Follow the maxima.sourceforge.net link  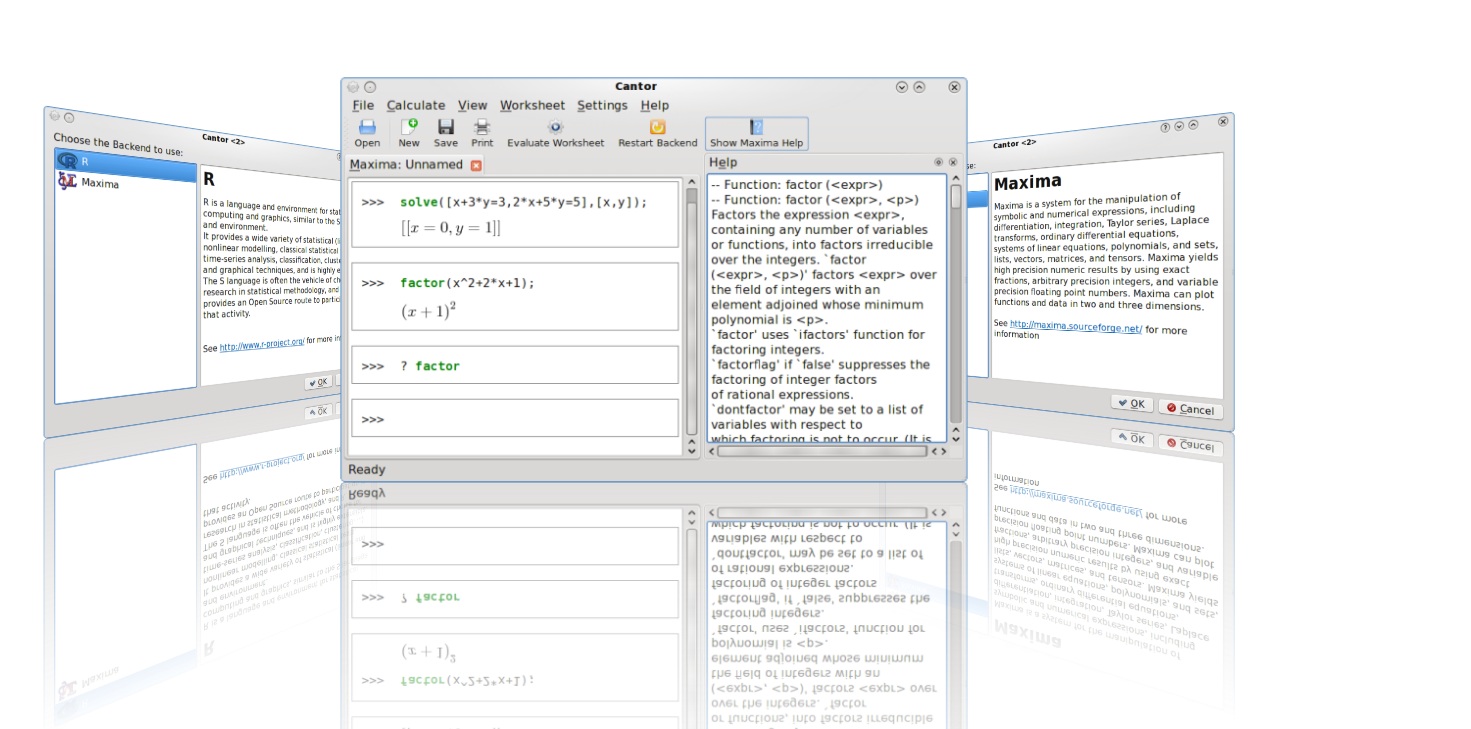pos(1075,326)
